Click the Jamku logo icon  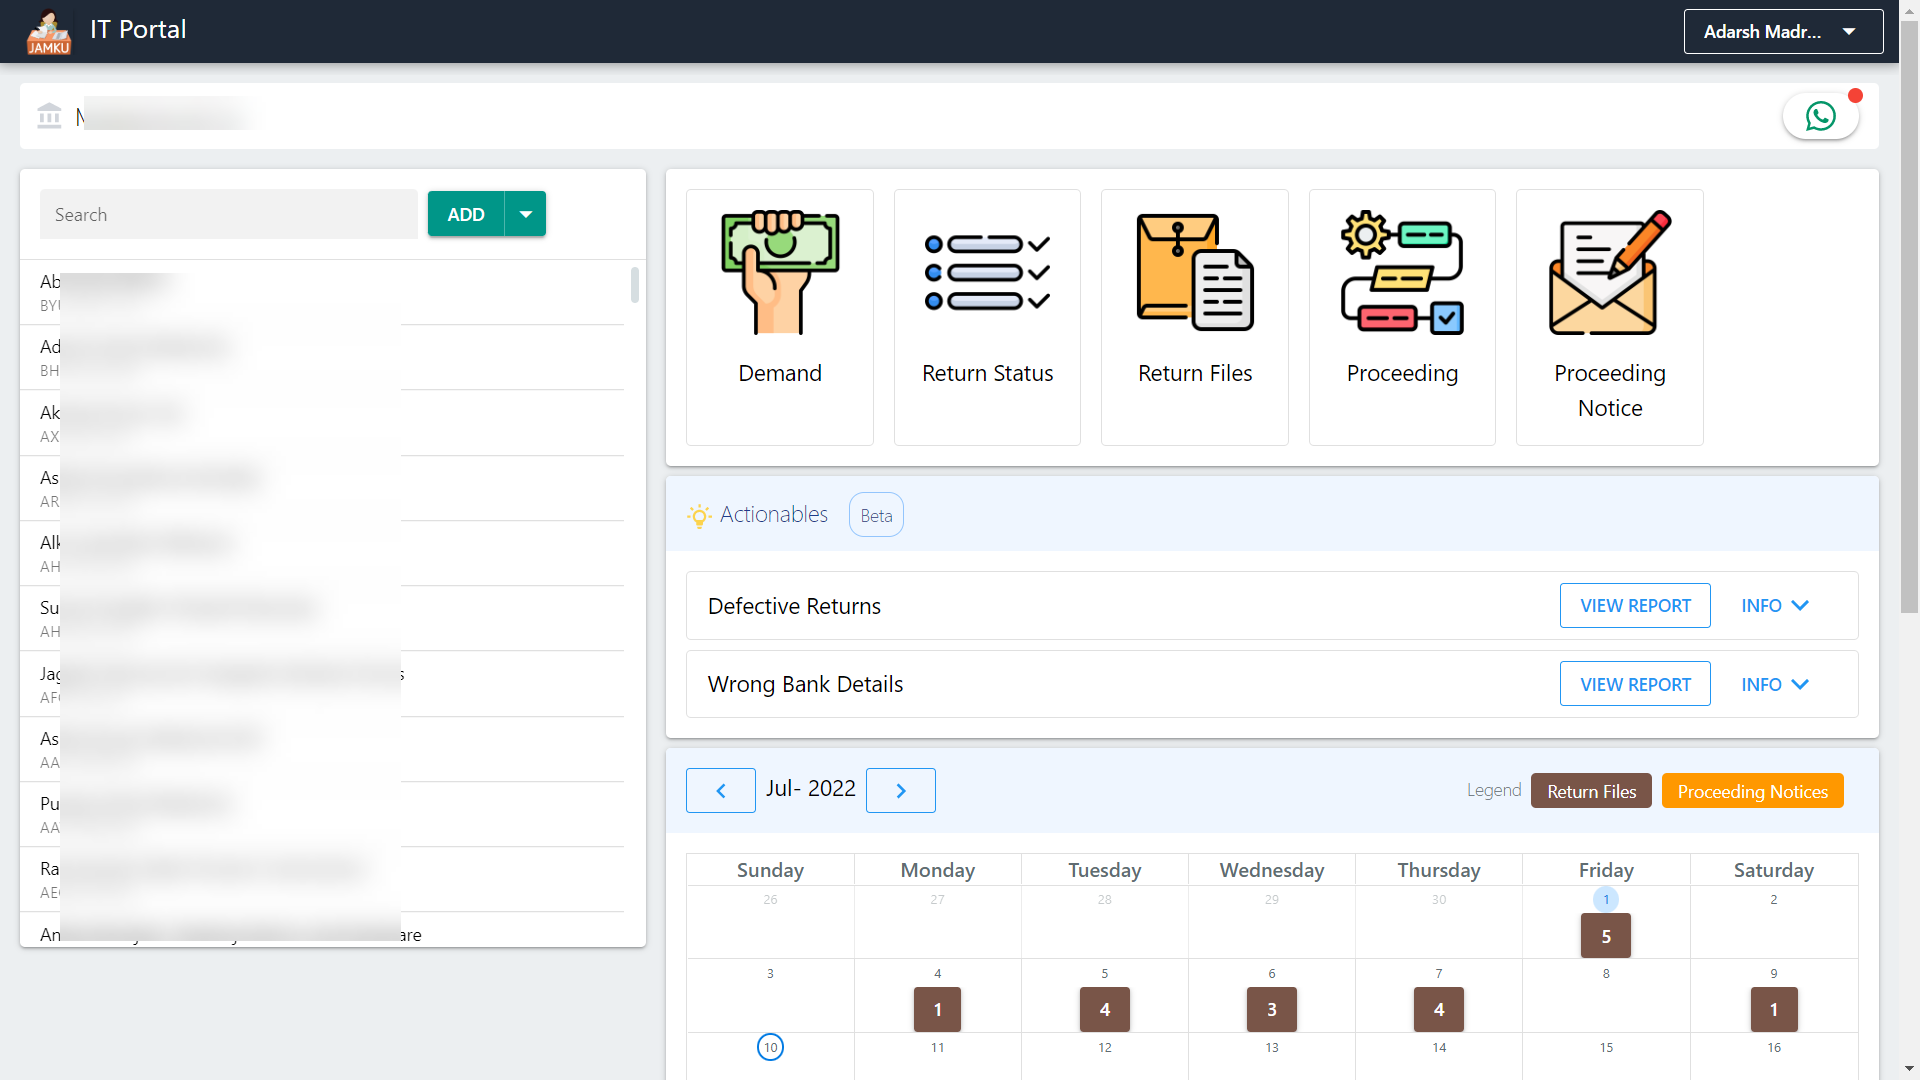48,32
